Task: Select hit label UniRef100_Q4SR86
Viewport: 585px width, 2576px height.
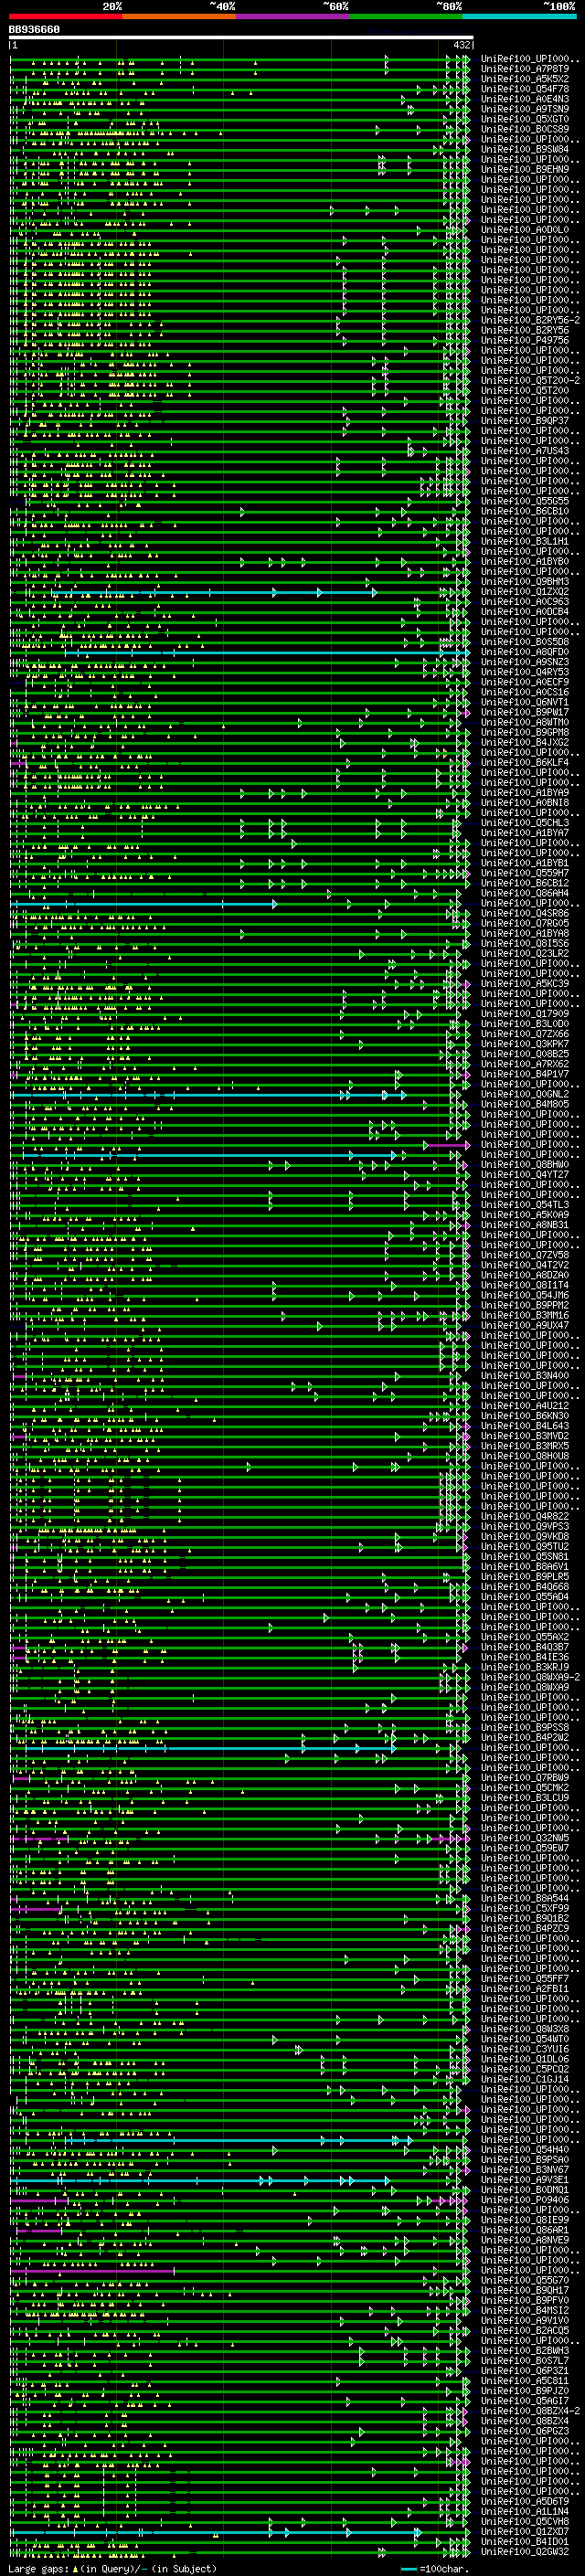Action: pyautogui.click(x=525, y=913)
